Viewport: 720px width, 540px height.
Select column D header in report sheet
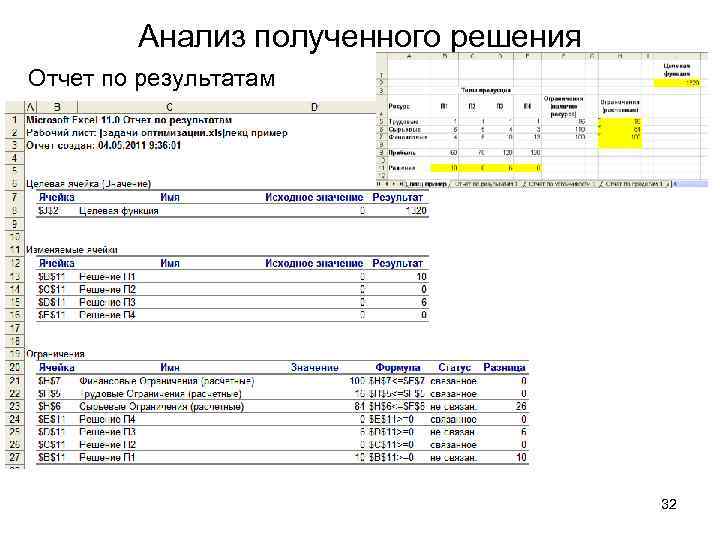[314, 107]
